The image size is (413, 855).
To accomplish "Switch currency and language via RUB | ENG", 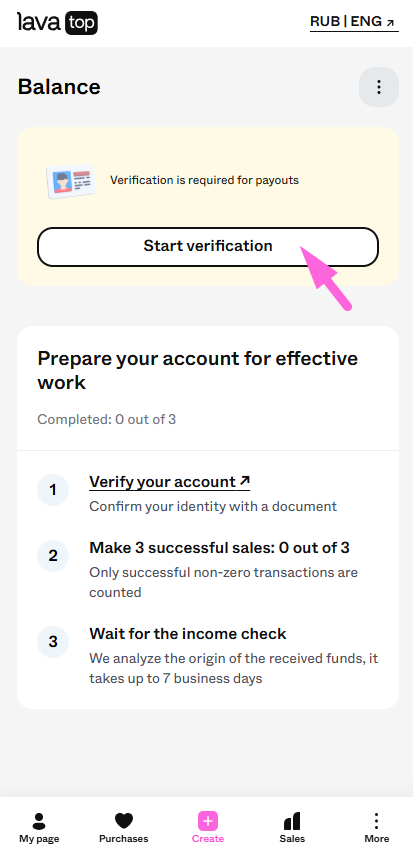I will [354, 22].
